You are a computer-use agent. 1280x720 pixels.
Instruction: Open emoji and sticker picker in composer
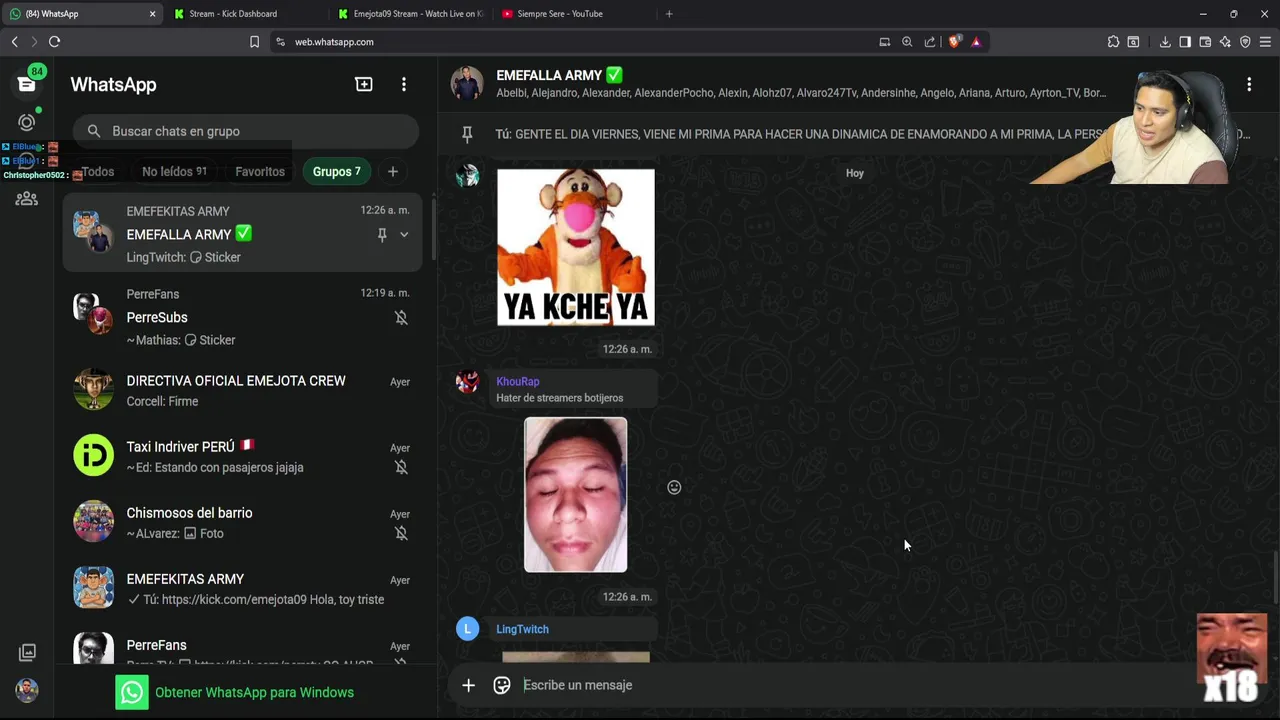(x=502, y=685)
